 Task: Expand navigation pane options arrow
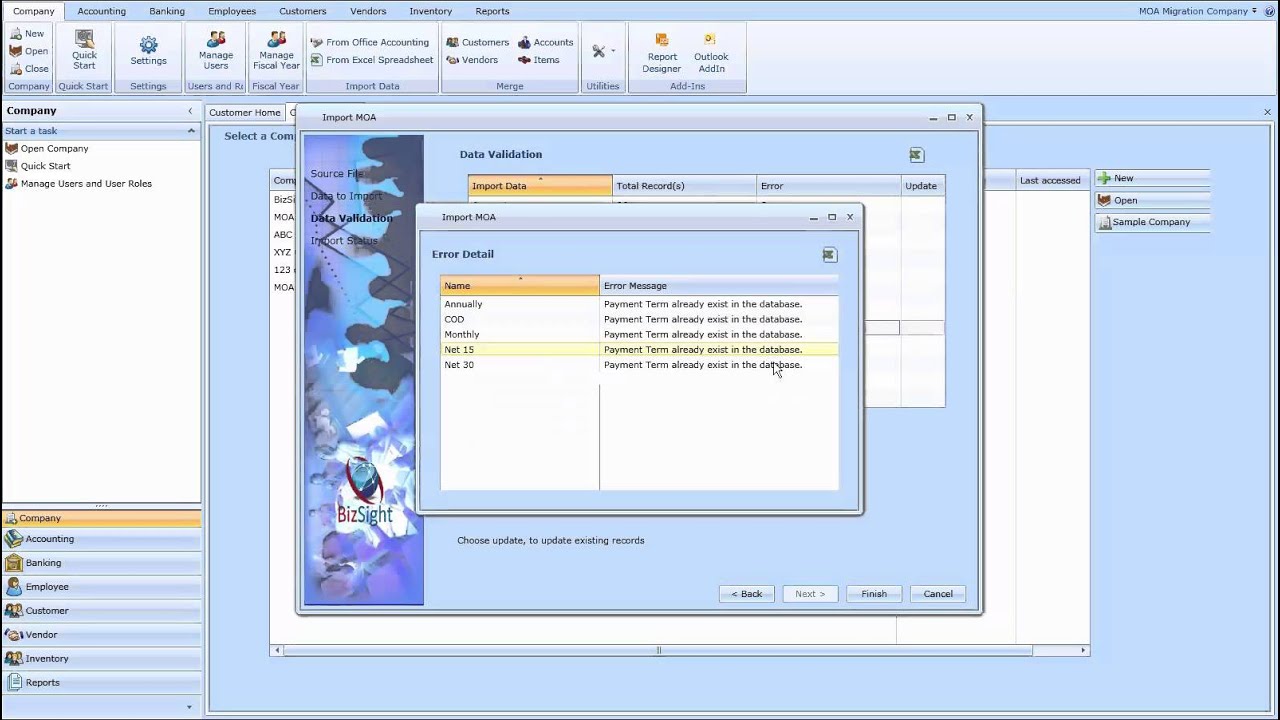tap(189, 707)
